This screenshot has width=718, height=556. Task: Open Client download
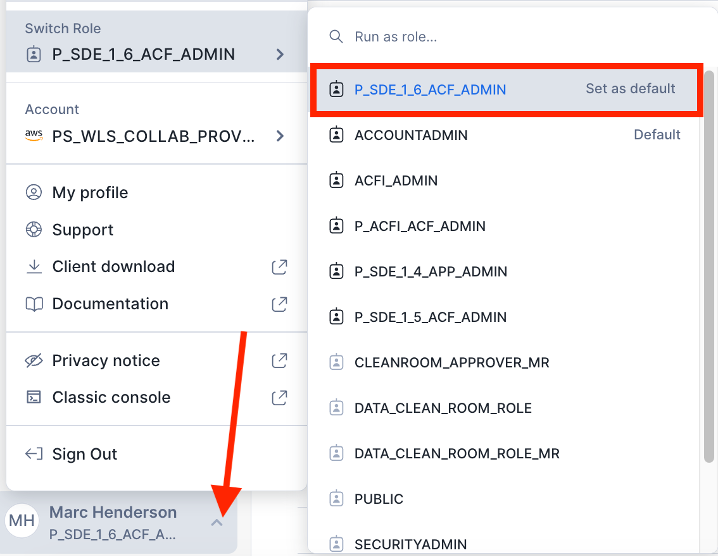pos(156,267)
